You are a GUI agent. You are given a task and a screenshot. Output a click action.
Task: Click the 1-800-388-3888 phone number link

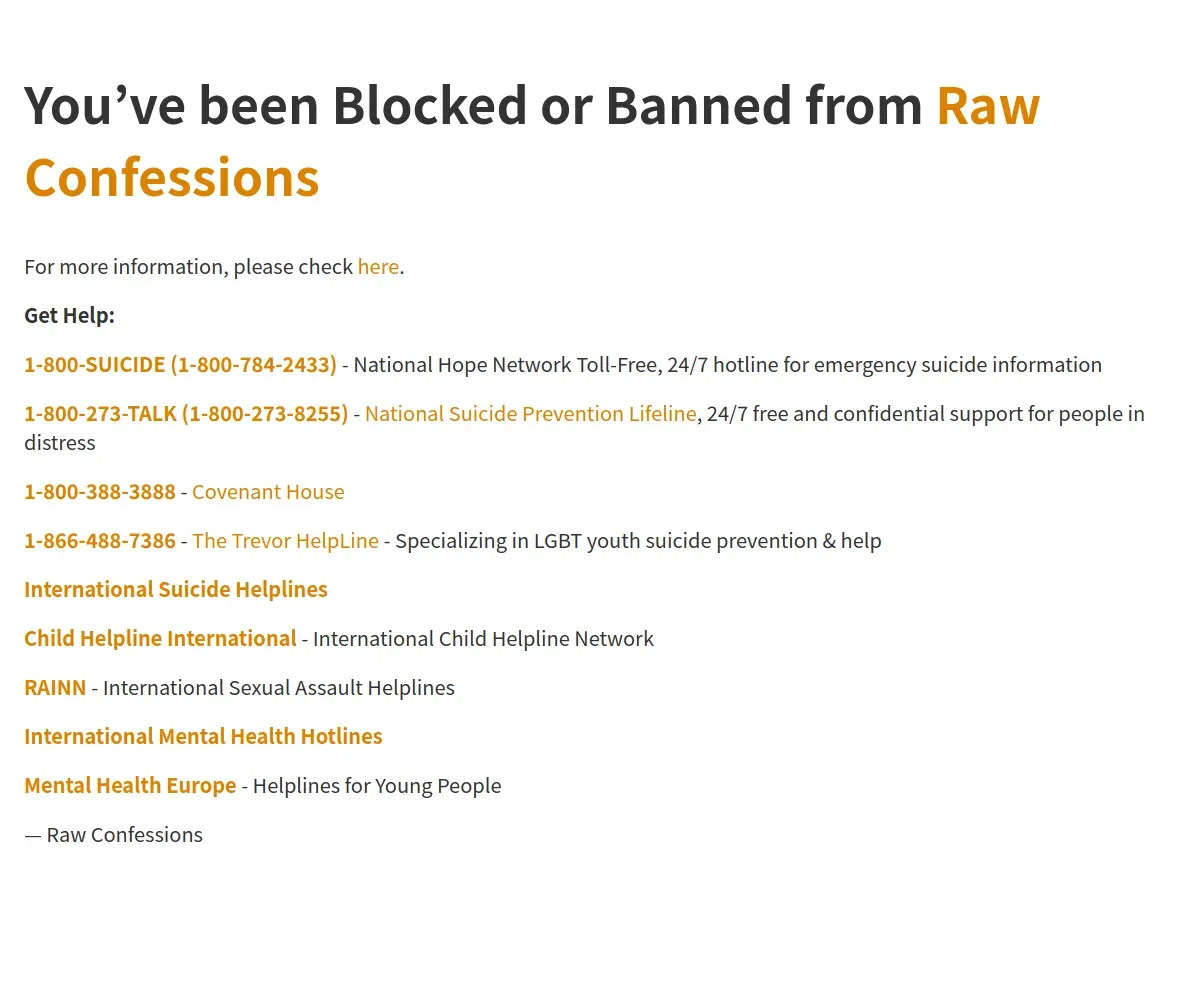coord(100,492)
